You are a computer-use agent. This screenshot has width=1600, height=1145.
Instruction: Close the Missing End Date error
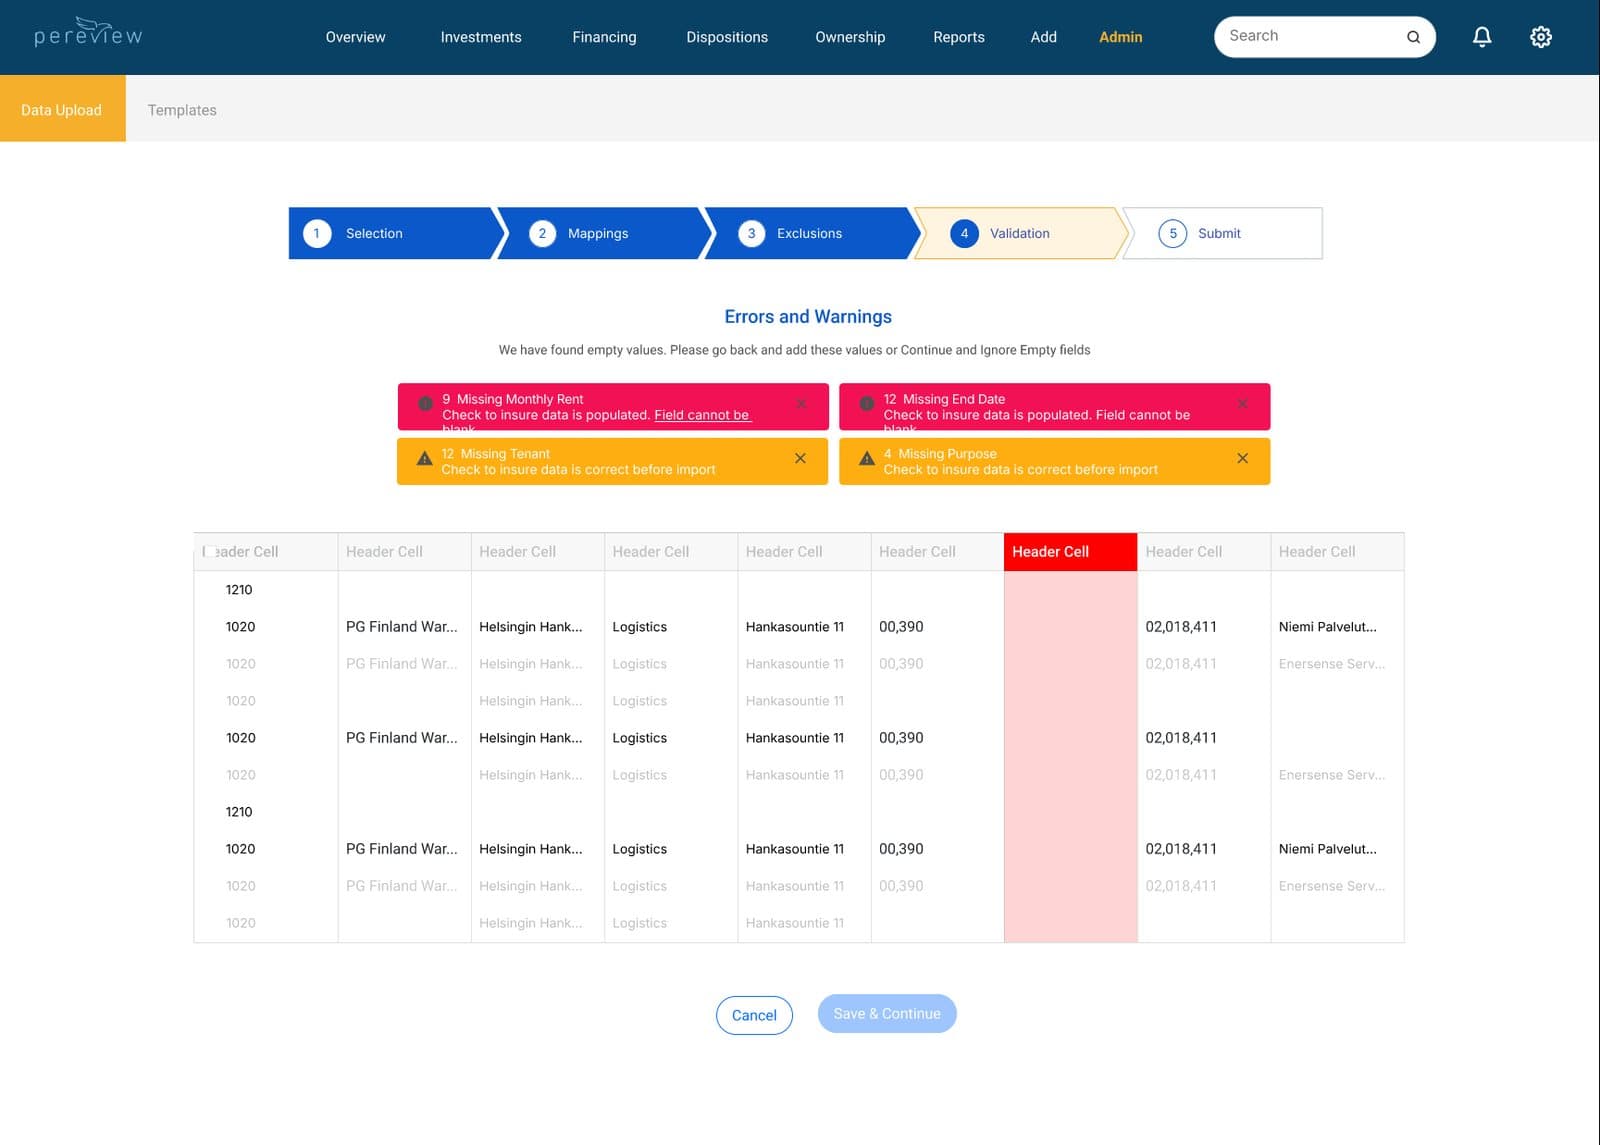click(x=1242, y=404)
